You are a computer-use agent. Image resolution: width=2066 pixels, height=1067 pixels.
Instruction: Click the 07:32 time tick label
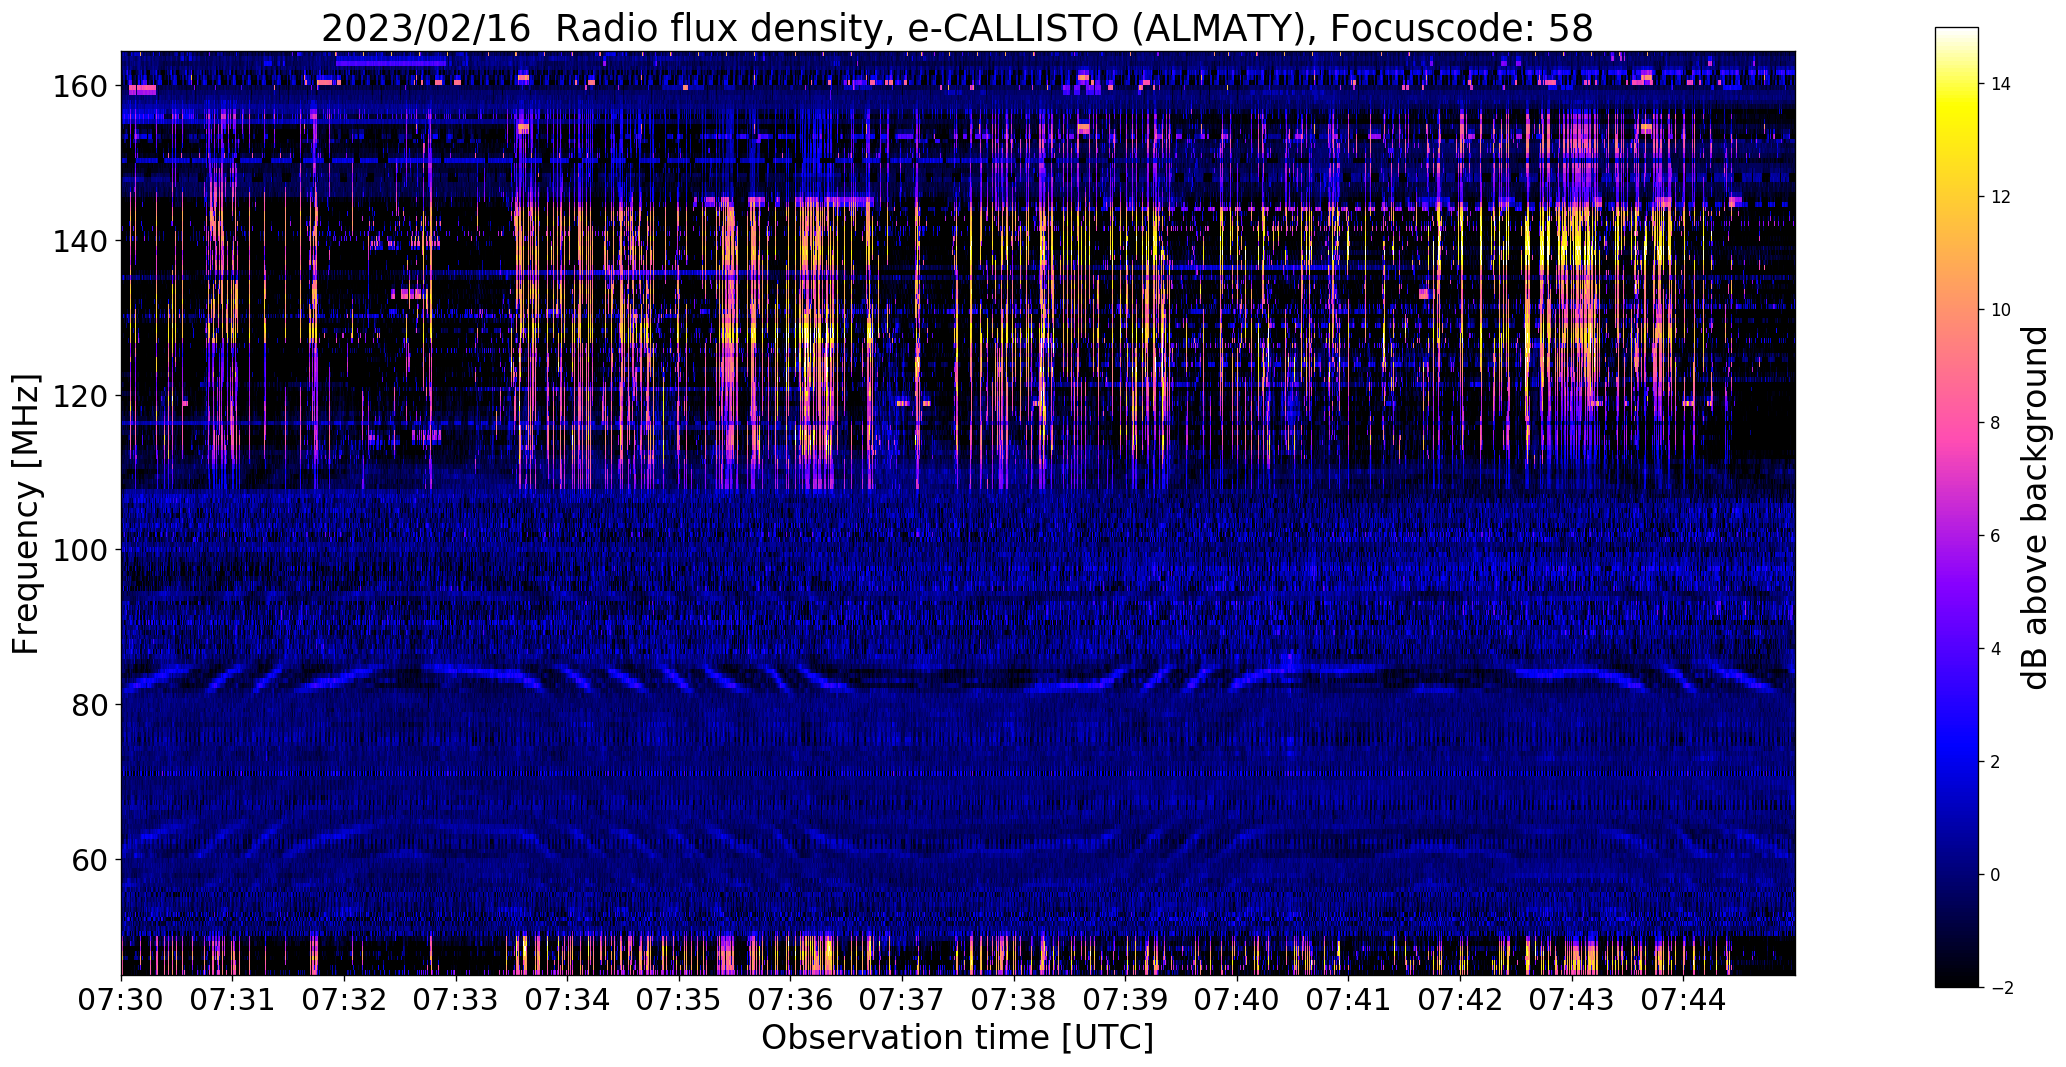point(345,1000)
